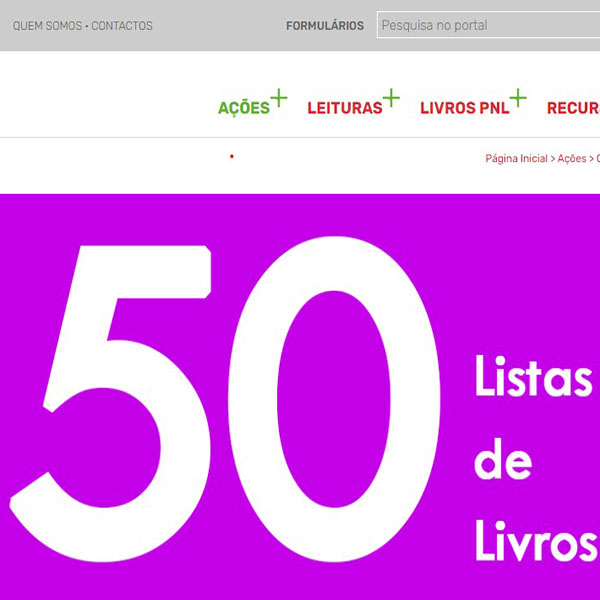Open the CONTACTOS link
This screenshot has height=600, width=600.
122,26
